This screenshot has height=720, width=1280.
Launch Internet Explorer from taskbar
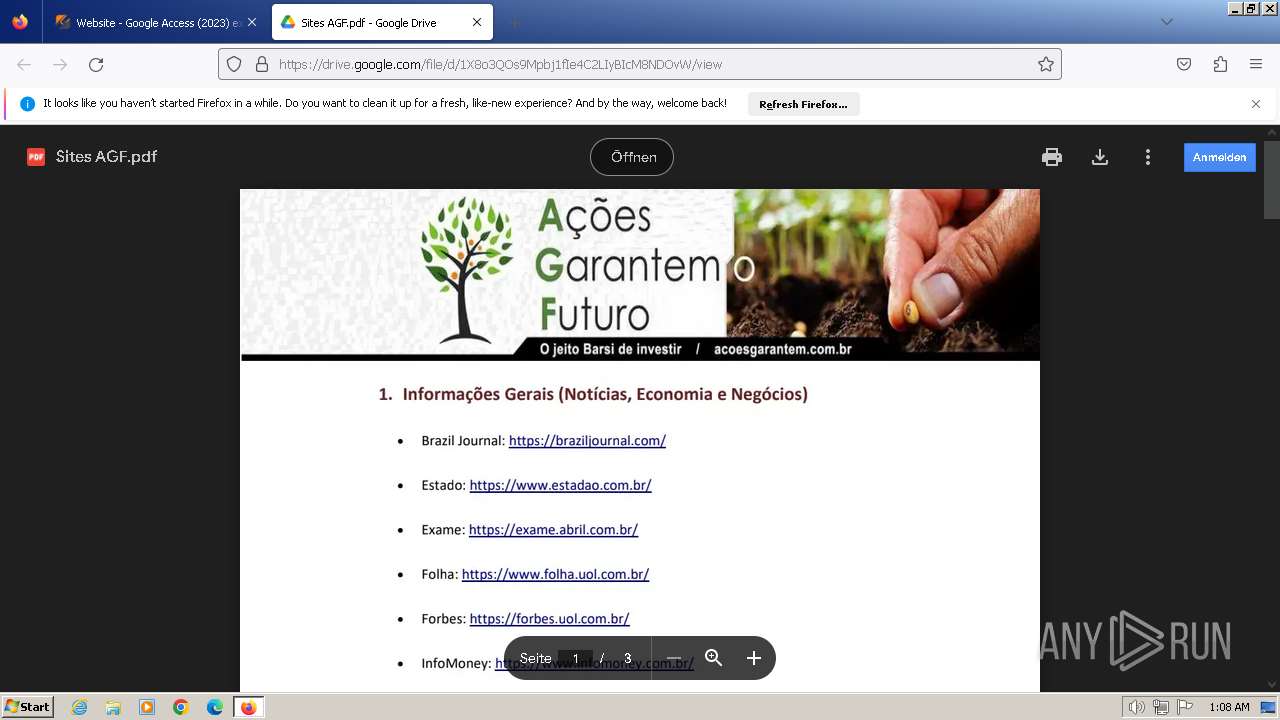pos(80,707)
